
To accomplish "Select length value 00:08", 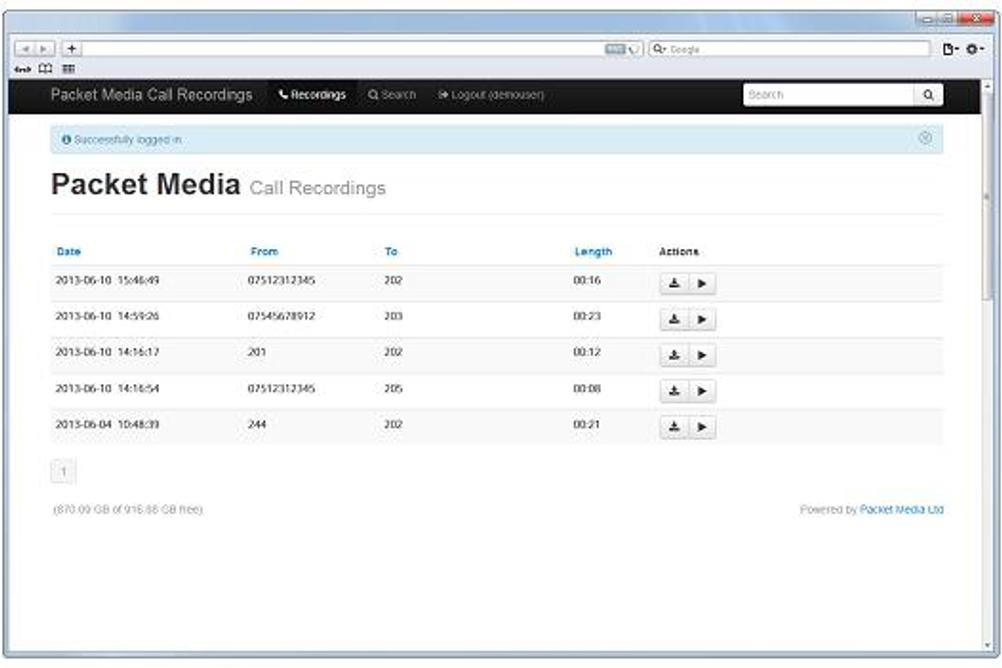I will 587,388.
